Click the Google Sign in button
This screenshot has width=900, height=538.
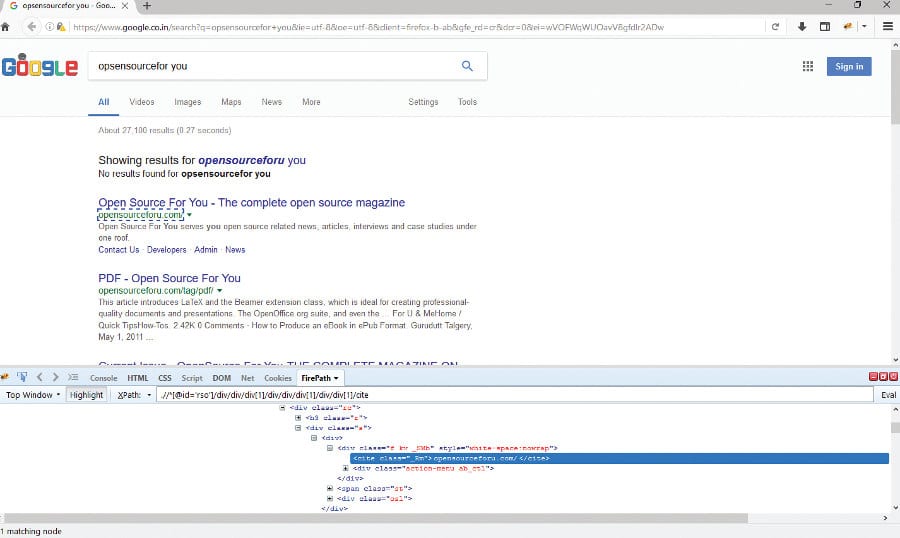click(849, 66)
